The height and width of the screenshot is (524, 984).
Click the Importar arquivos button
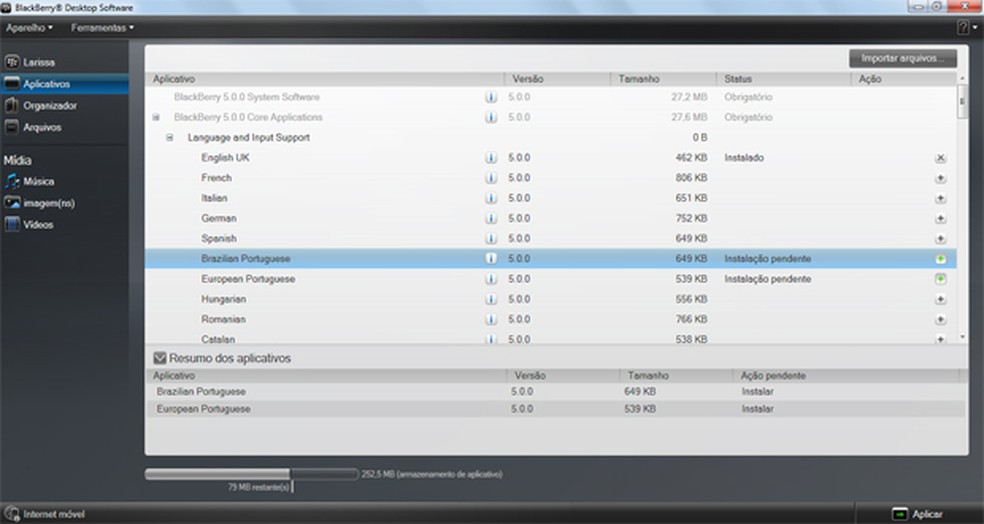903,58
